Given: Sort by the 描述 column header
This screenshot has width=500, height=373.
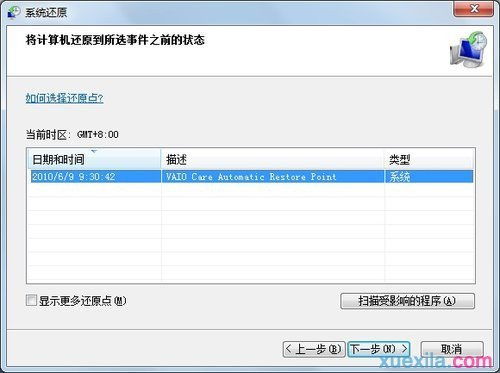Looking at the screenshot, I should pyautogui.click(x=273, y=159).
